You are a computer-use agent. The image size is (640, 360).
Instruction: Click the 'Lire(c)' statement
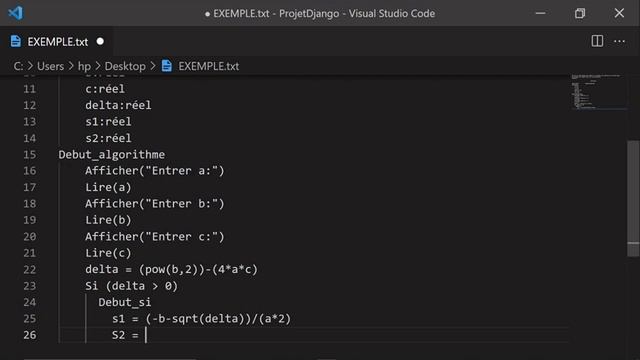pos(108,253)
